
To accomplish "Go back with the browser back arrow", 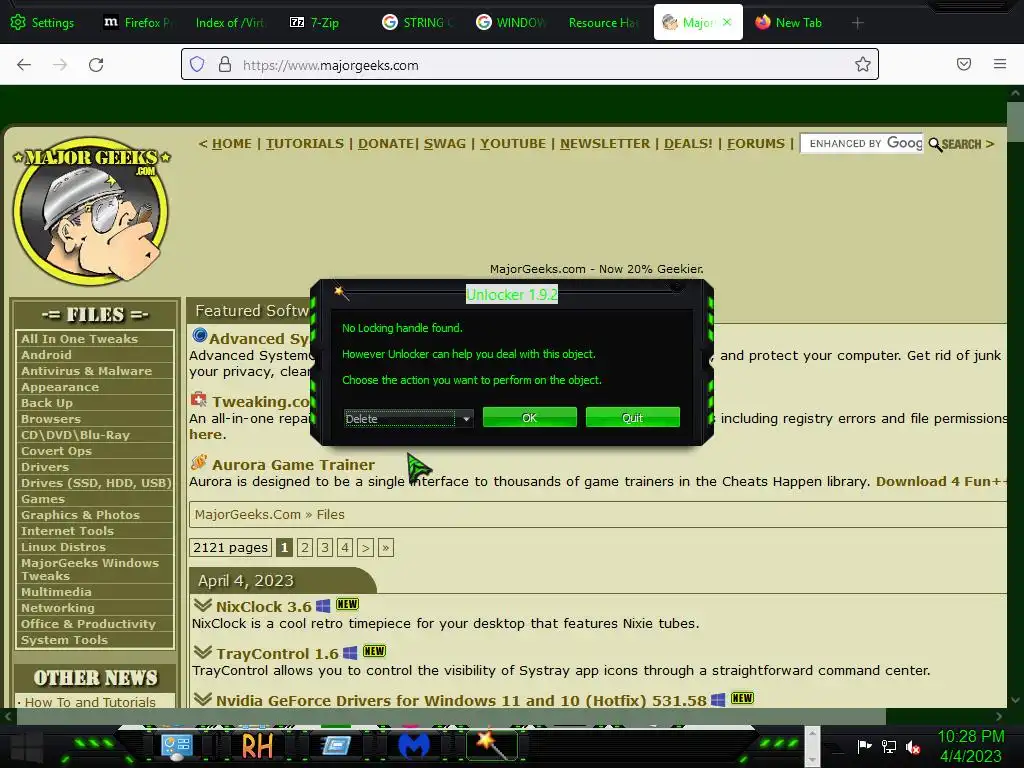I will 24,65.
